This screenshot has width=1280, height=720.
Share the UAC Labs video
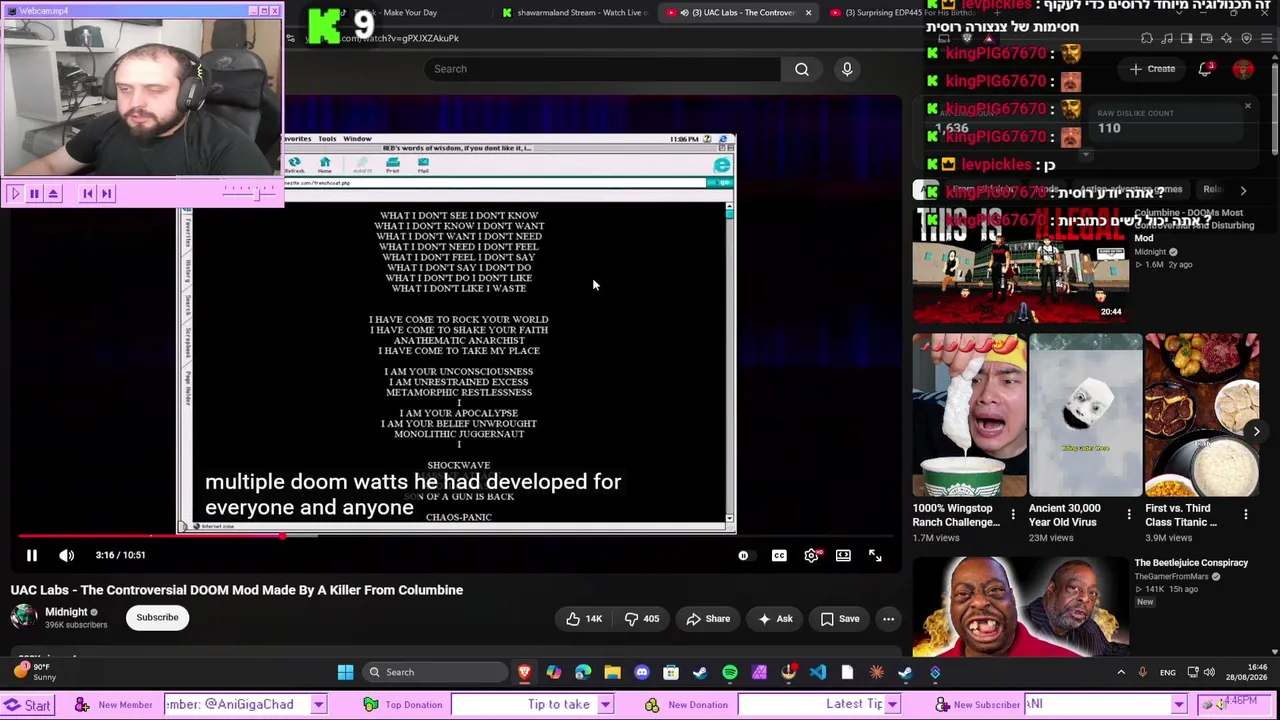tap(707, 618)
